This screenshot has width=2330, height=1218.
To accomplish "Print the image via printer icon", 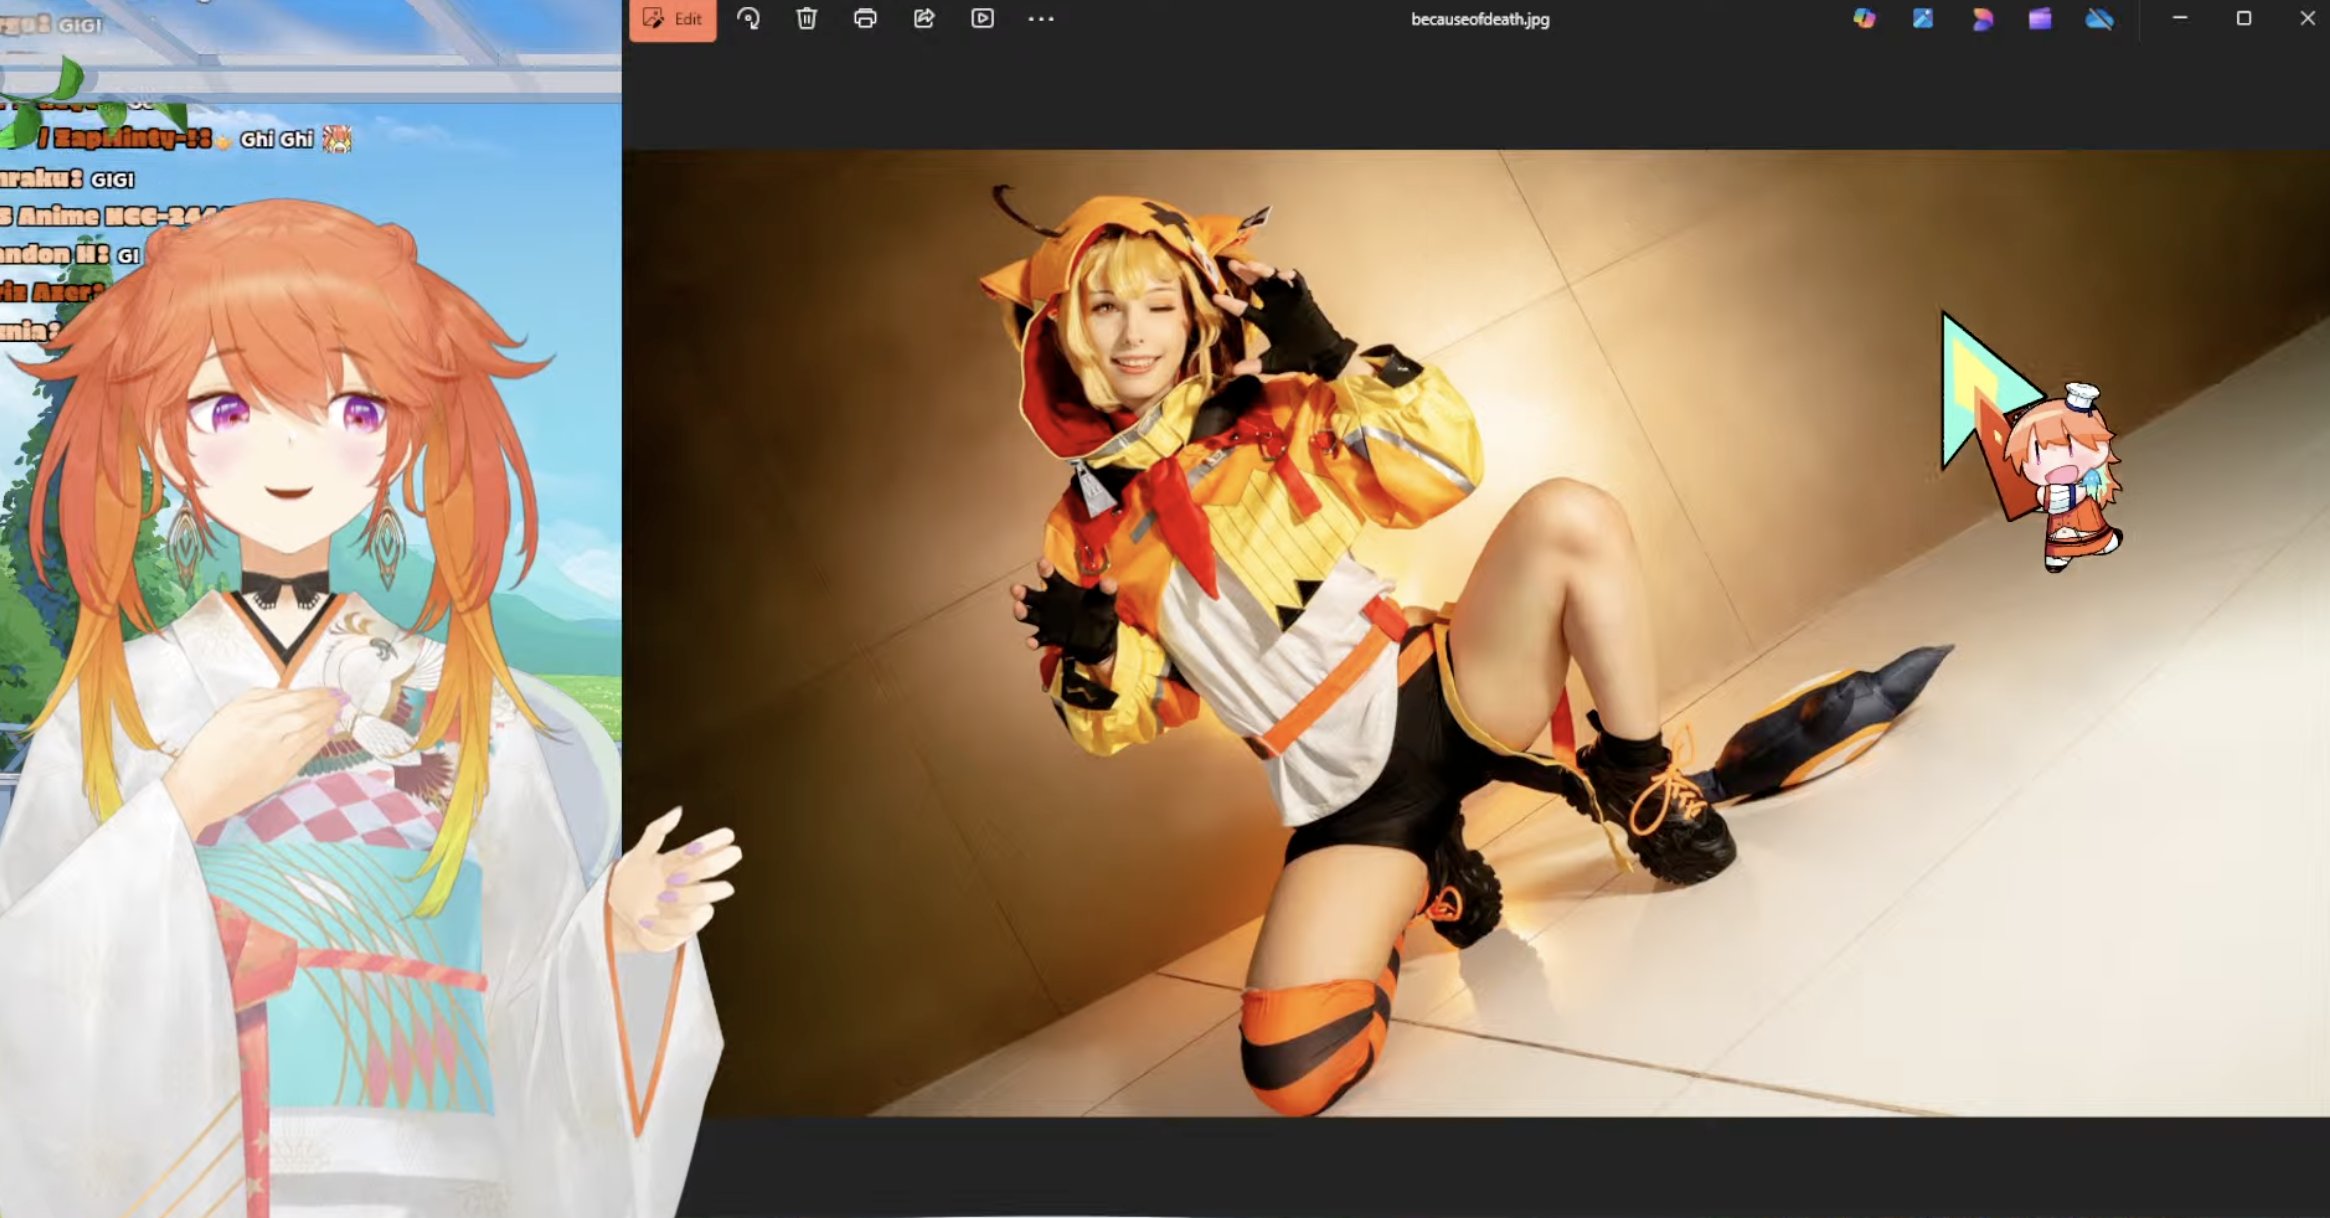I will tap(865, 19).
